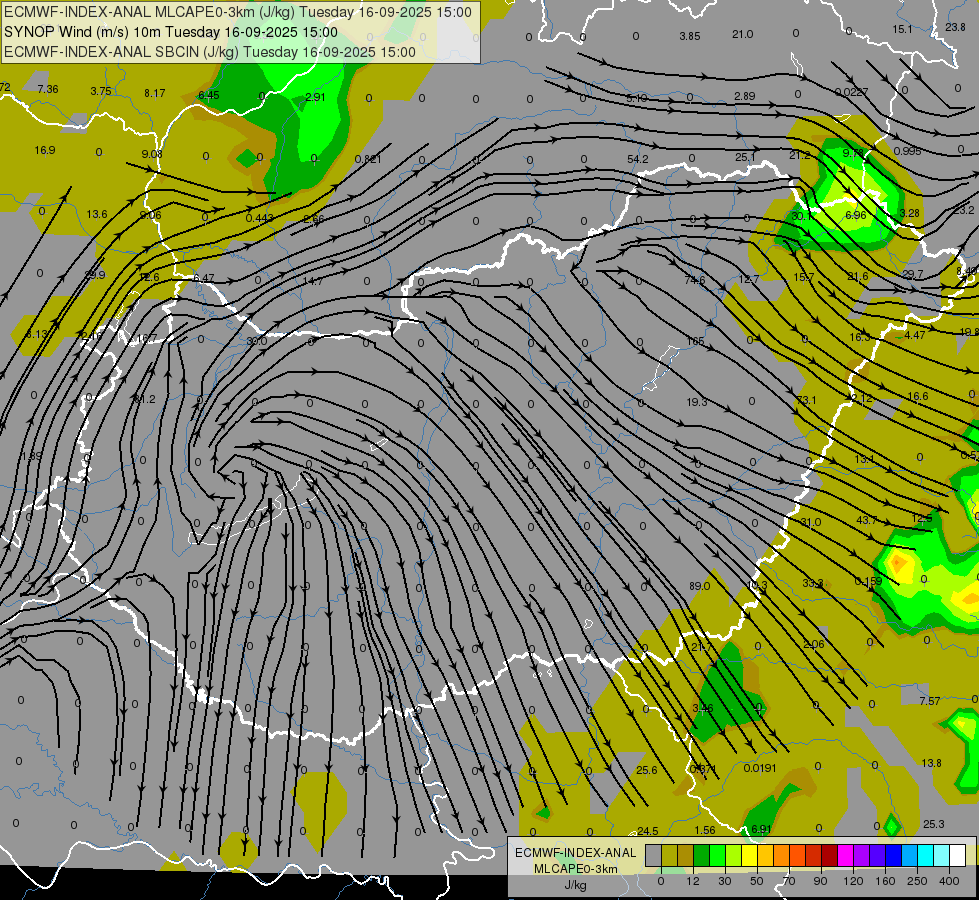Click the legend tick label '90'
The height and width of the screenshot is (900, 979).
click(820, 881)
